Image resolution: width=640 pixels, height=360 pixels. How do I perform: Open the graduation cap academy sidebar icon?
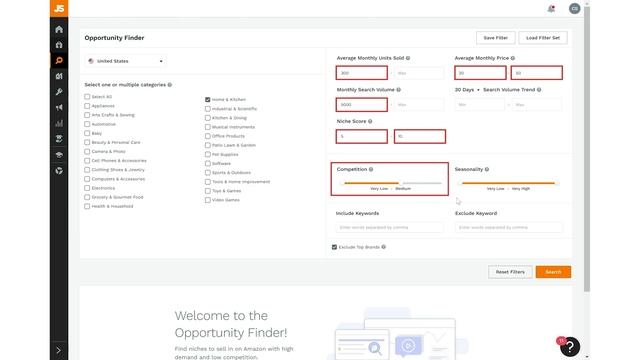tap(59, 155)
